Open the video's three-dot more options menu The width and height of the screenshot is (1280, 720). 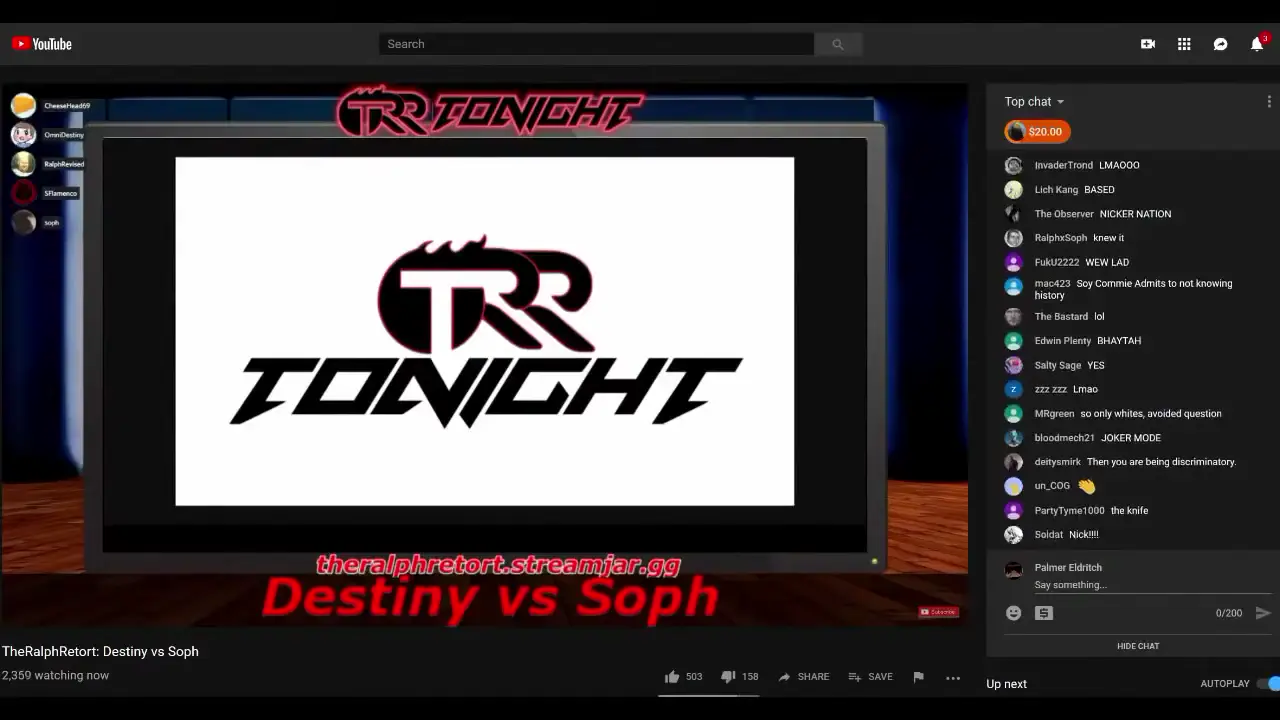(x=953, y=677)
